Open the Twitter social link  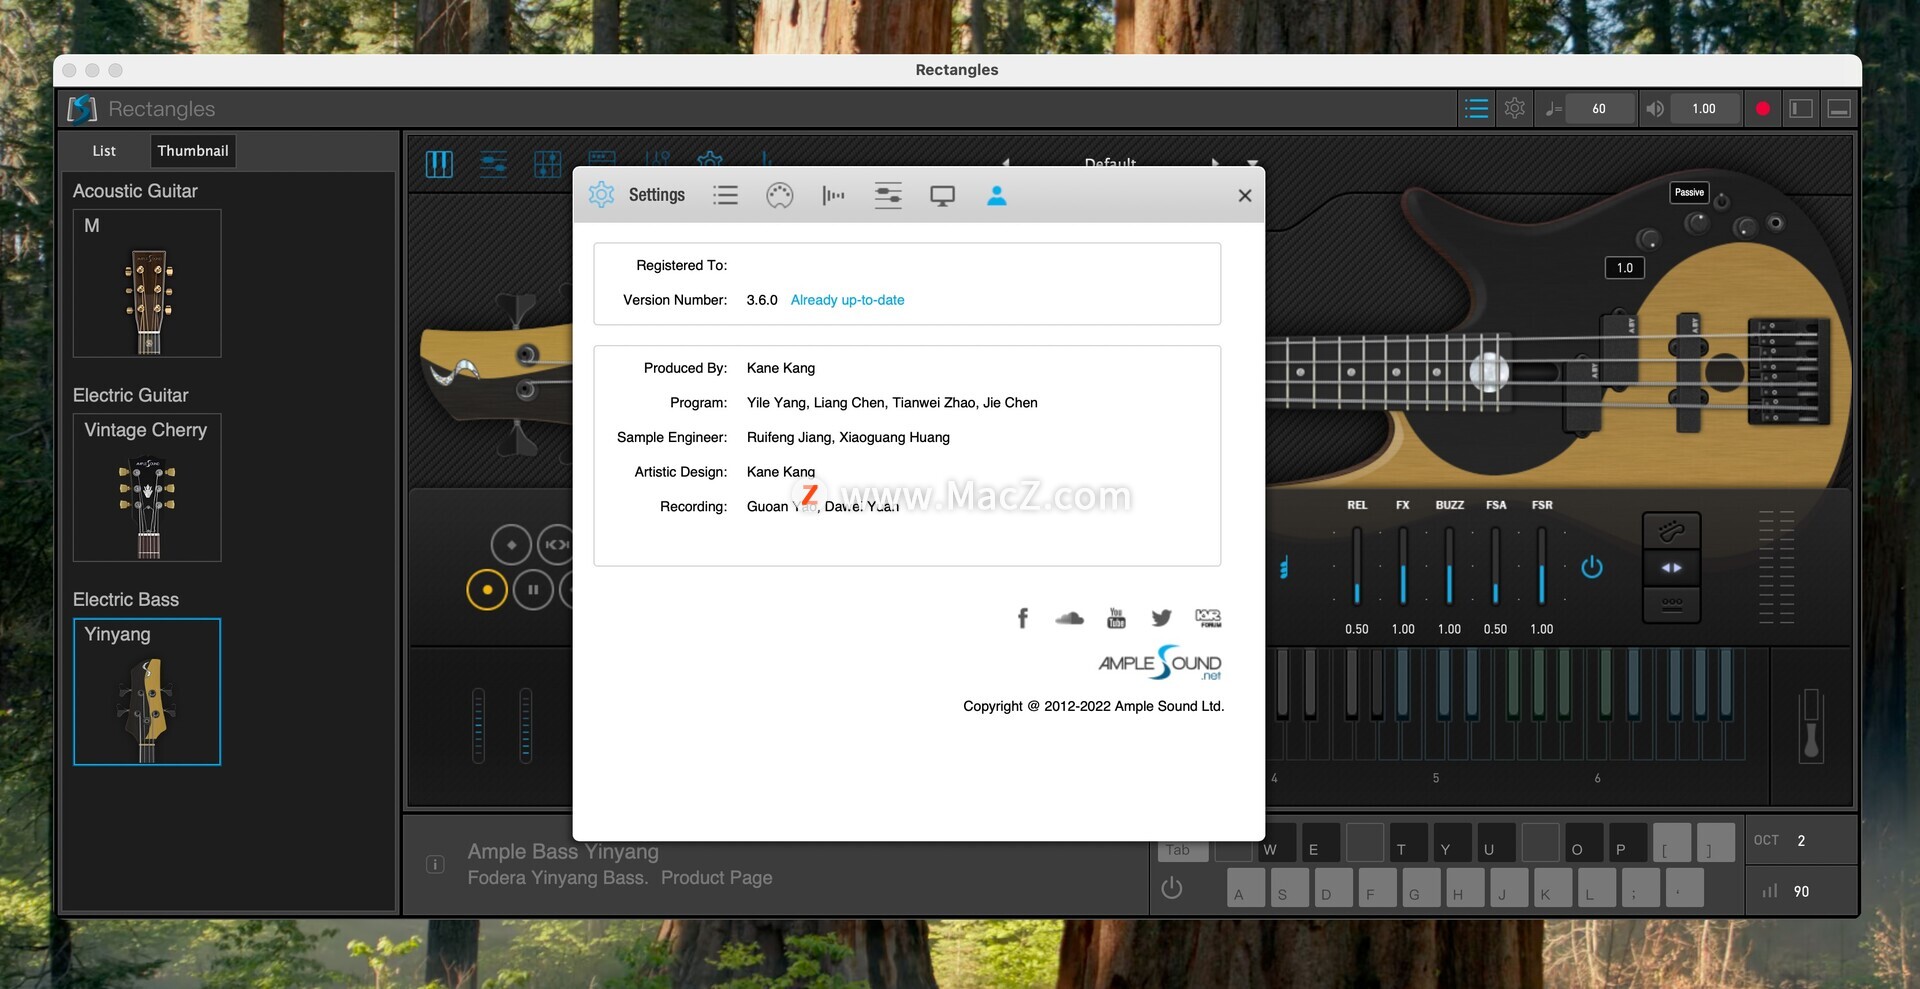(x=1161, y=618)
